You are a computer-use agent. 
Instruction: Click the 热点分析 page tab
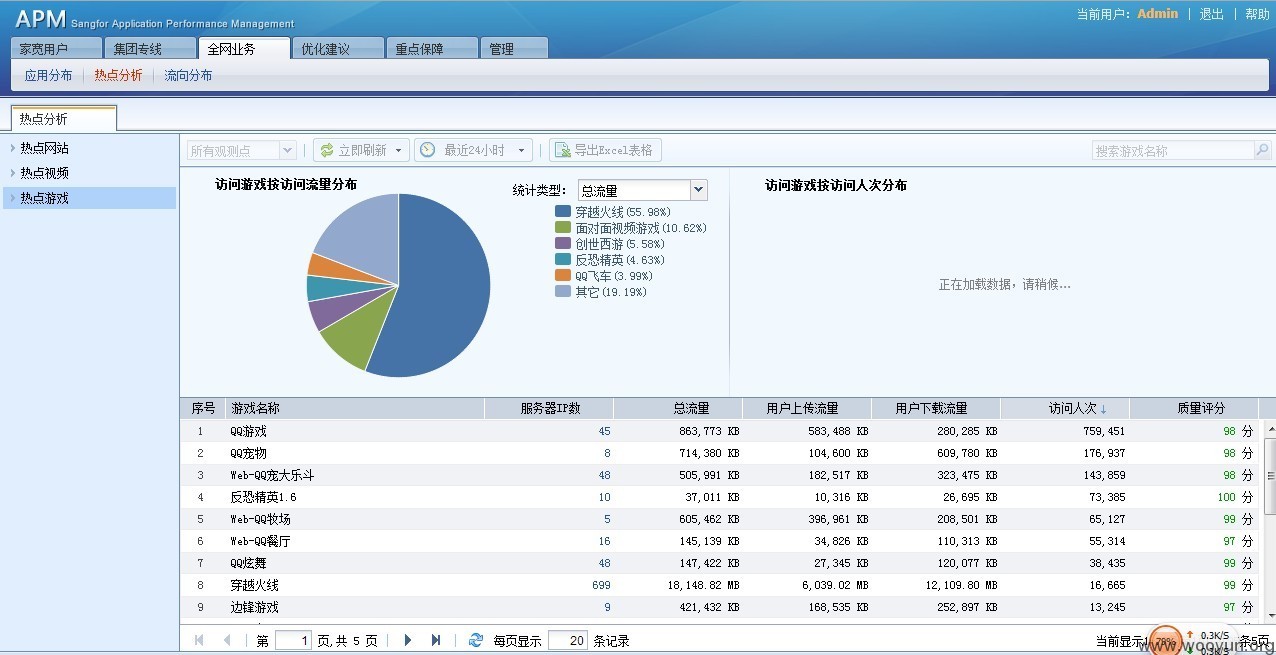[x=64, y=118]
